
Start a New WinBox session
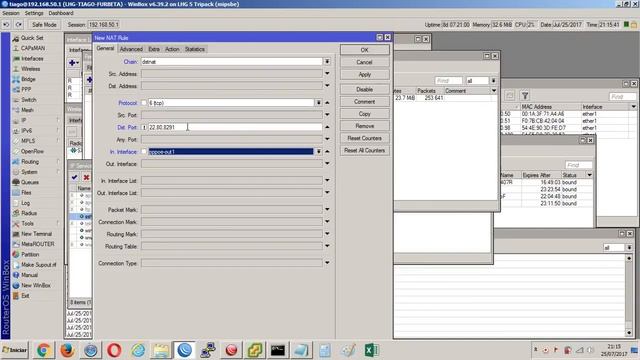click(x=36, y=285)
